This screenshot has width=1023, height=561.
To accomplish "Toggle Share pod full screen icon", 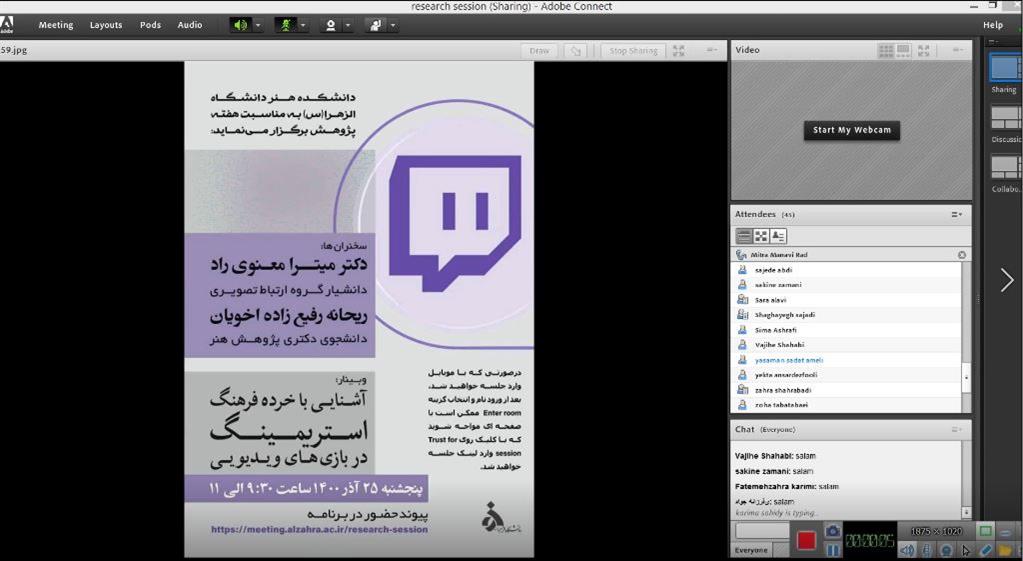I will (679, 51).
